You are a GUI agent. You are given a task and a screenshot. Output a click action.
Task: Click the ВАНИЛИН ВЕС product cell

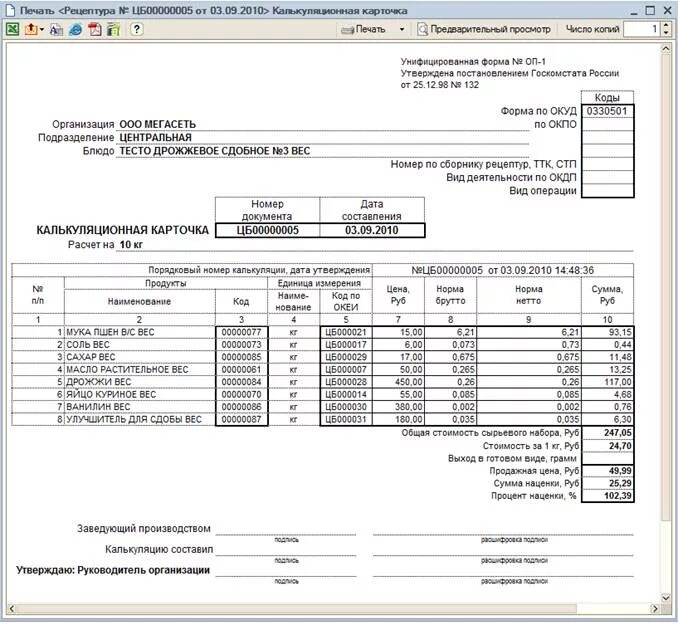[x=140, y=407]
